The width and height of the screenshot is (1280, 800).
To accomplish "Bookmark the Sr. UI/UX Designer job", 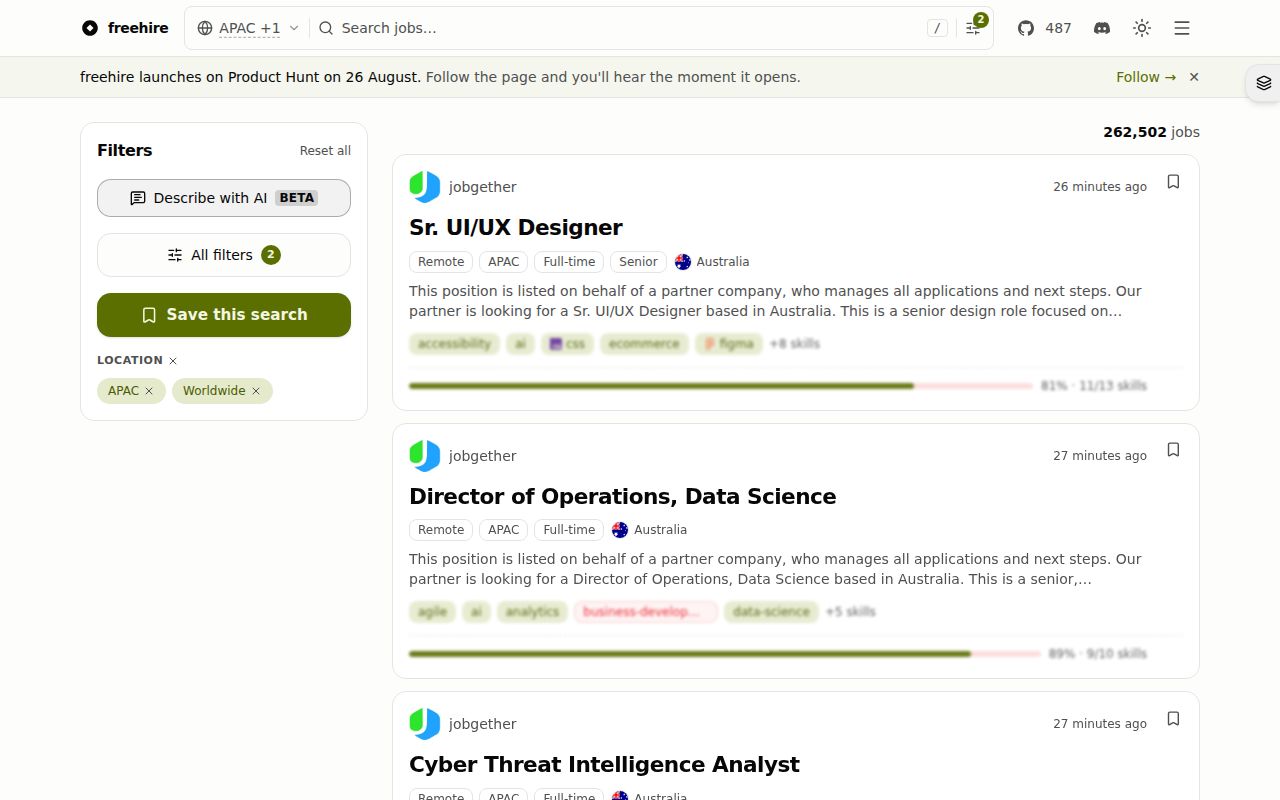I will pos(1173,182).
